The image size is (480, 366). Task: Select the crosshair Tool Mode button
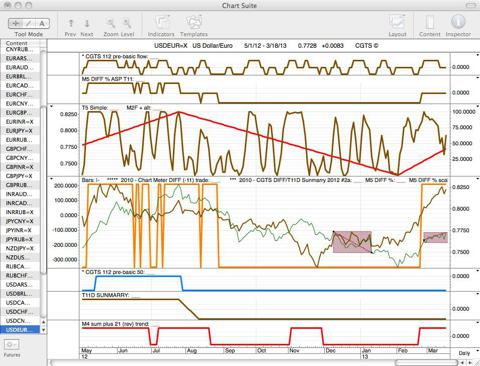(x=15, y=23)
